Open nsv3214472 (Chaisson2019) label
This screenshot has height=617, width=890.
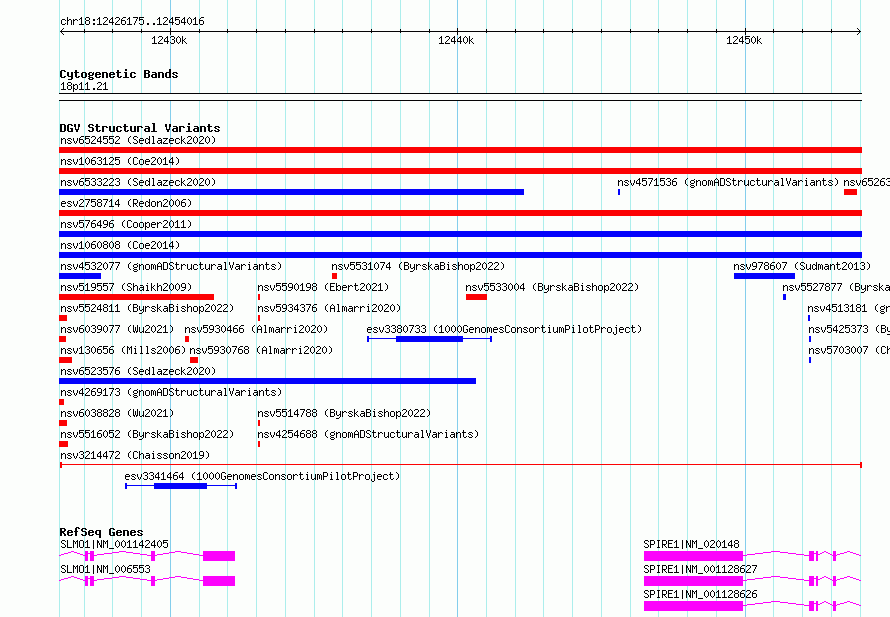point(135,455)
